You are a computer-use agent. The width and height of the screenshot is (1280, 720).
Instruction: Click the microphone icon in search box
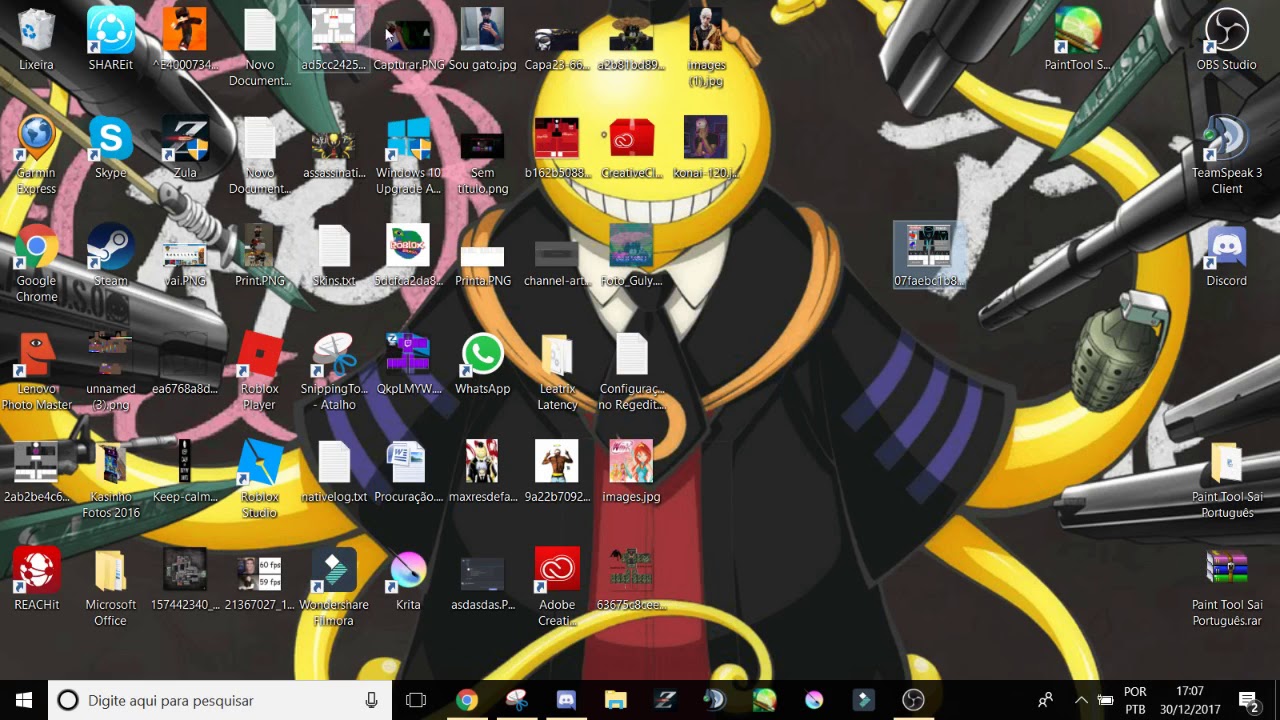point(371,700)
